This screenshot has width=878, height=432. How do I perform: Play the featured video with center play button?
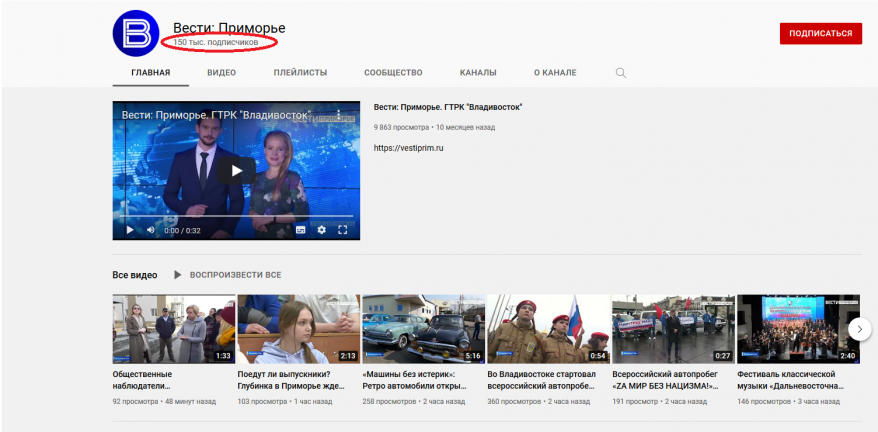tap(236, 170)
